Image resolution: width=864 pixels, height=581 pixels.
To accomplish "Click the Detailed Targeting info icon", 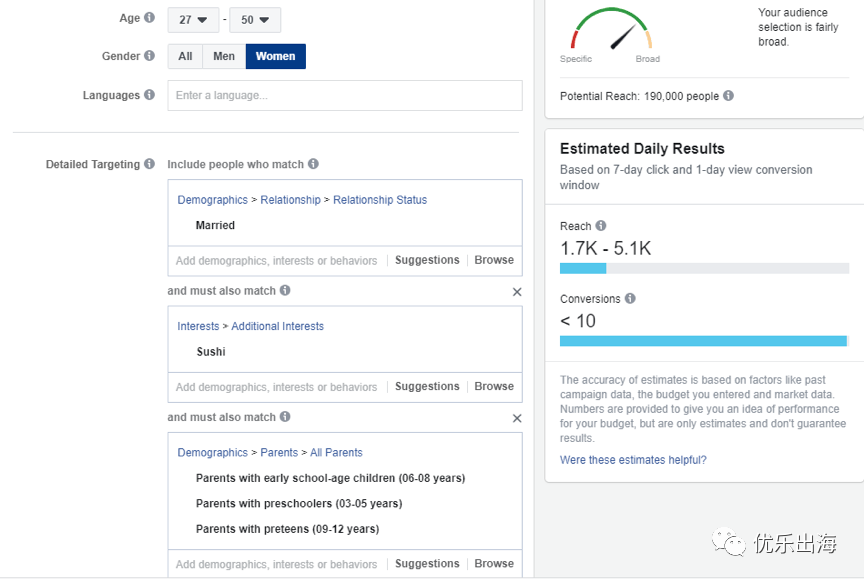I will click(x=149, y=164).
